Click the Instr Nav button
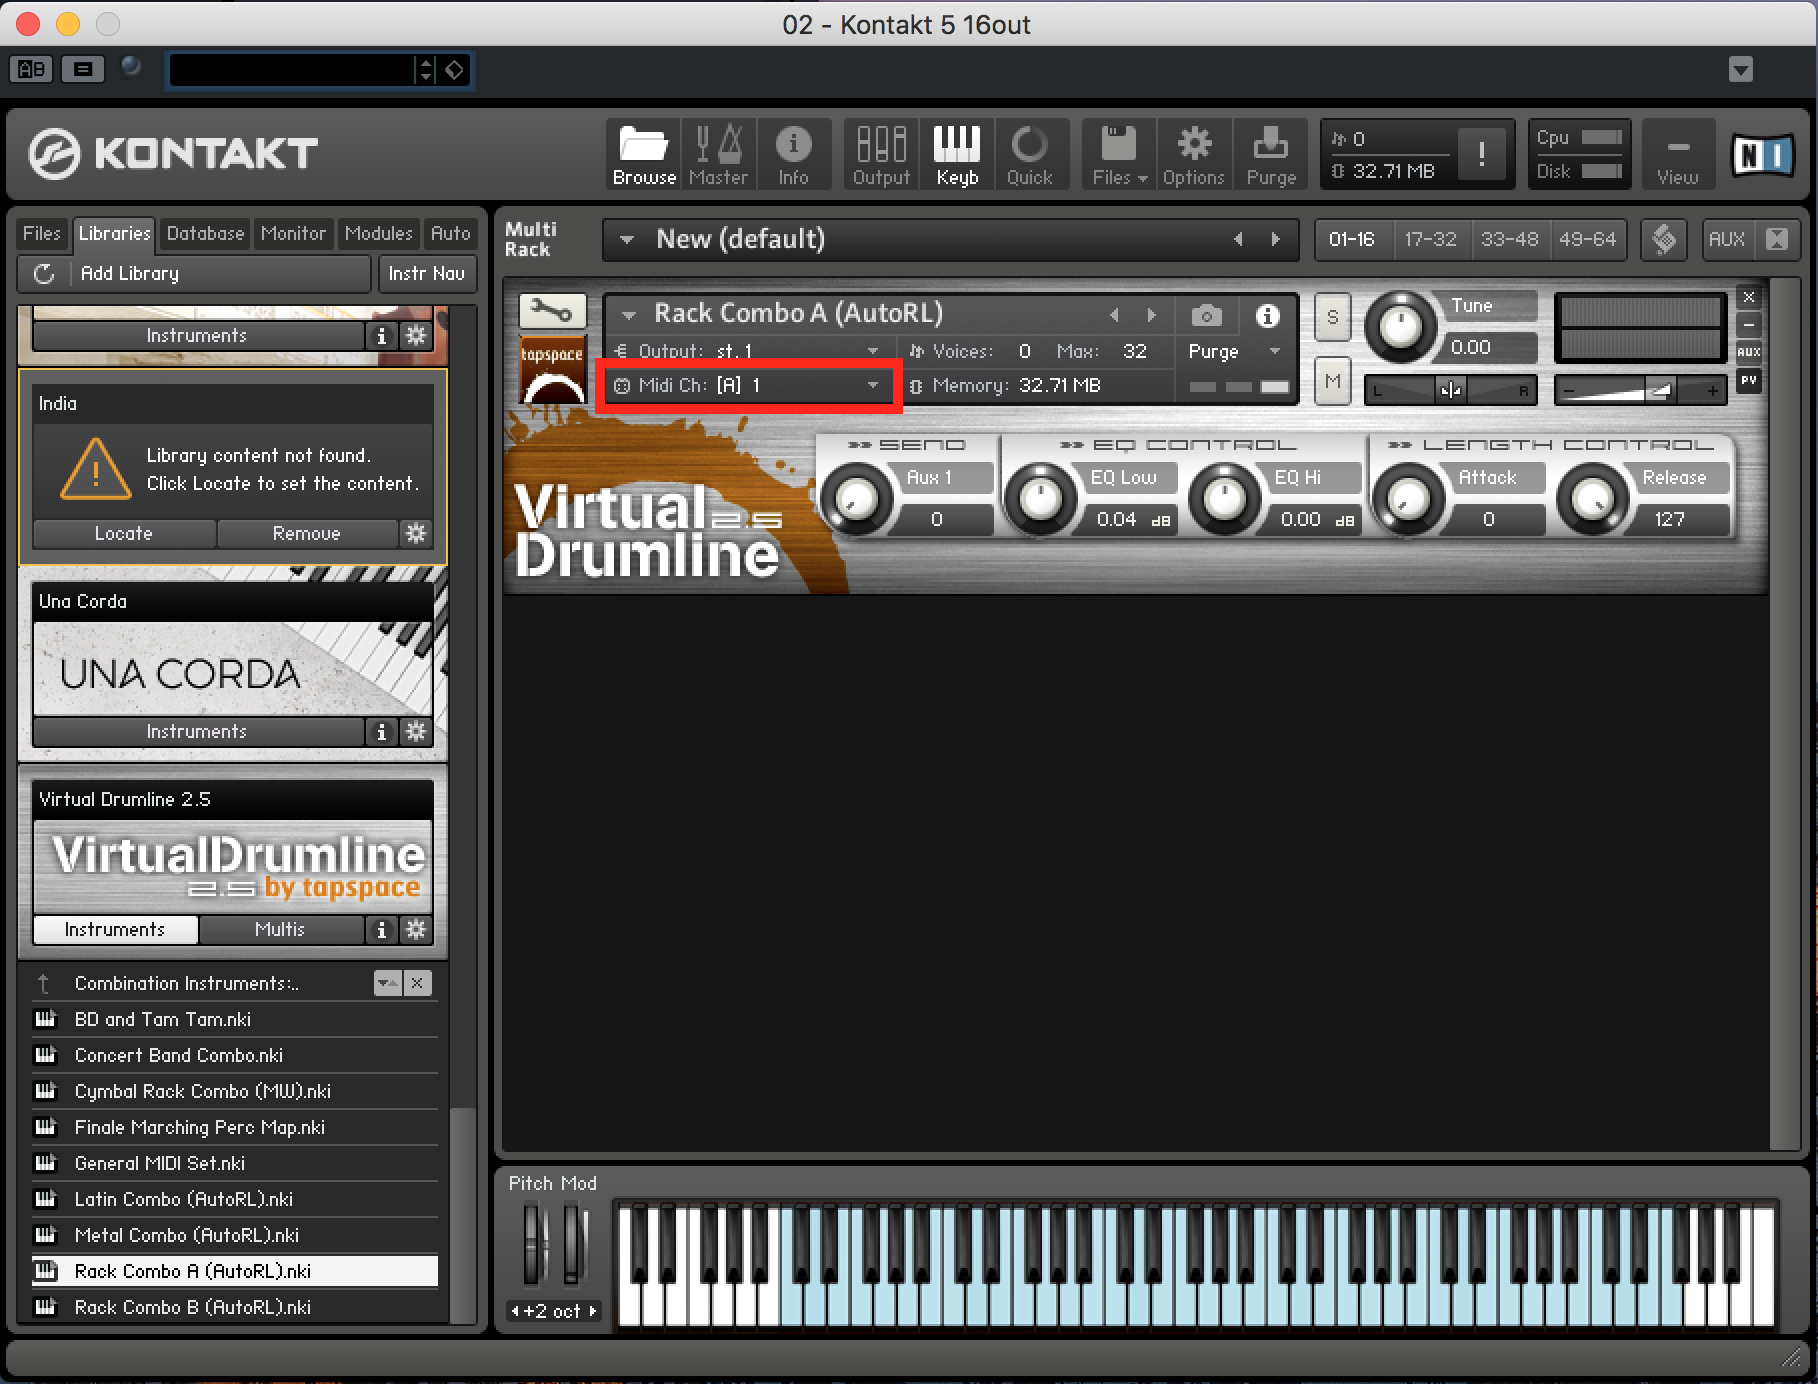 427,273
